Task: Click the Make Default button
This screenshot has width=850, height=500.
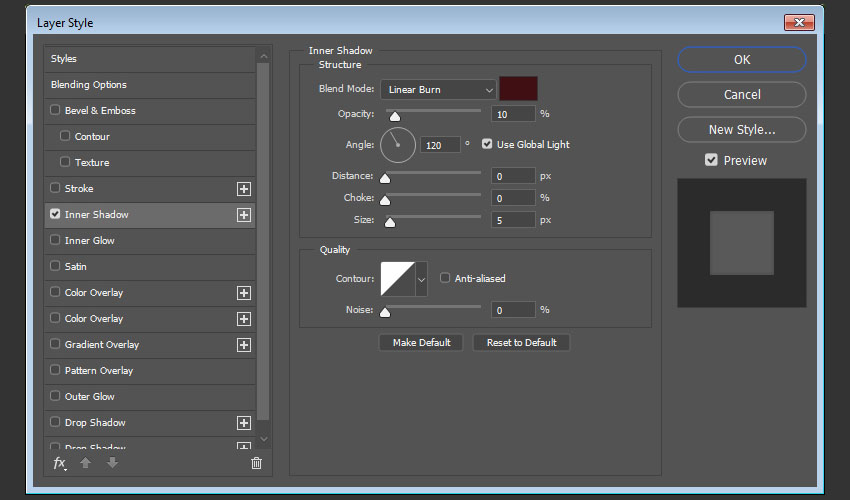Action: pyautogui.click(x=421, y=343)
